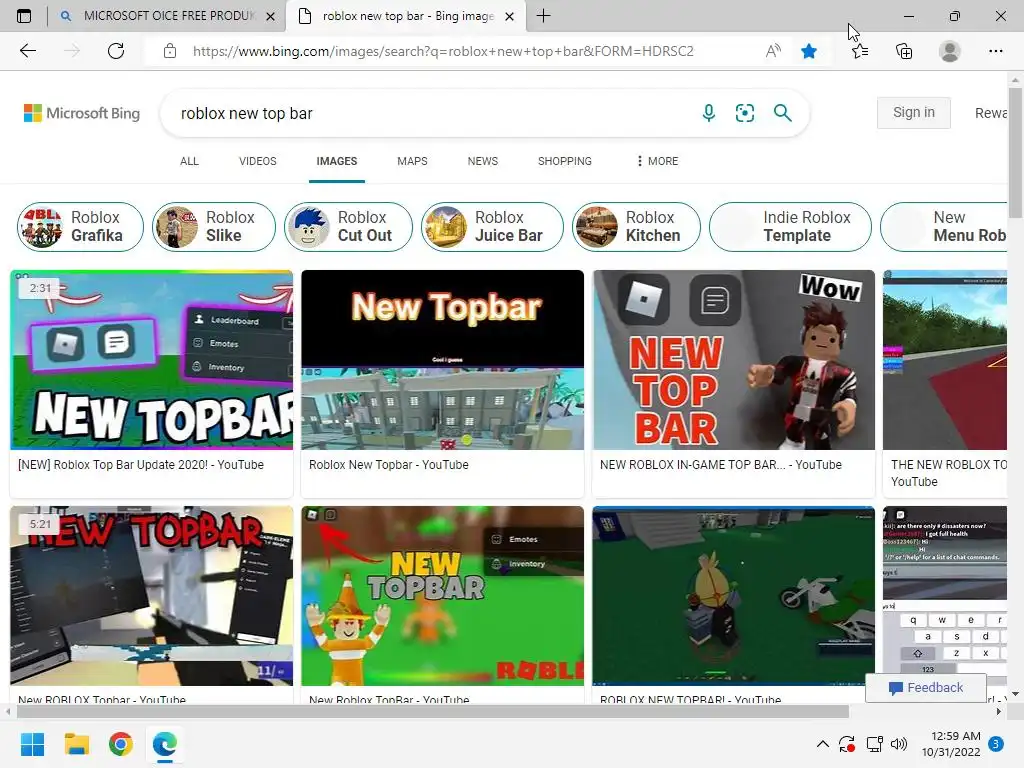Switch to MICROSOFT OICE FREE PRODUK tab
The height and width of the screenshot is (768, 1024).
[166, 16]
